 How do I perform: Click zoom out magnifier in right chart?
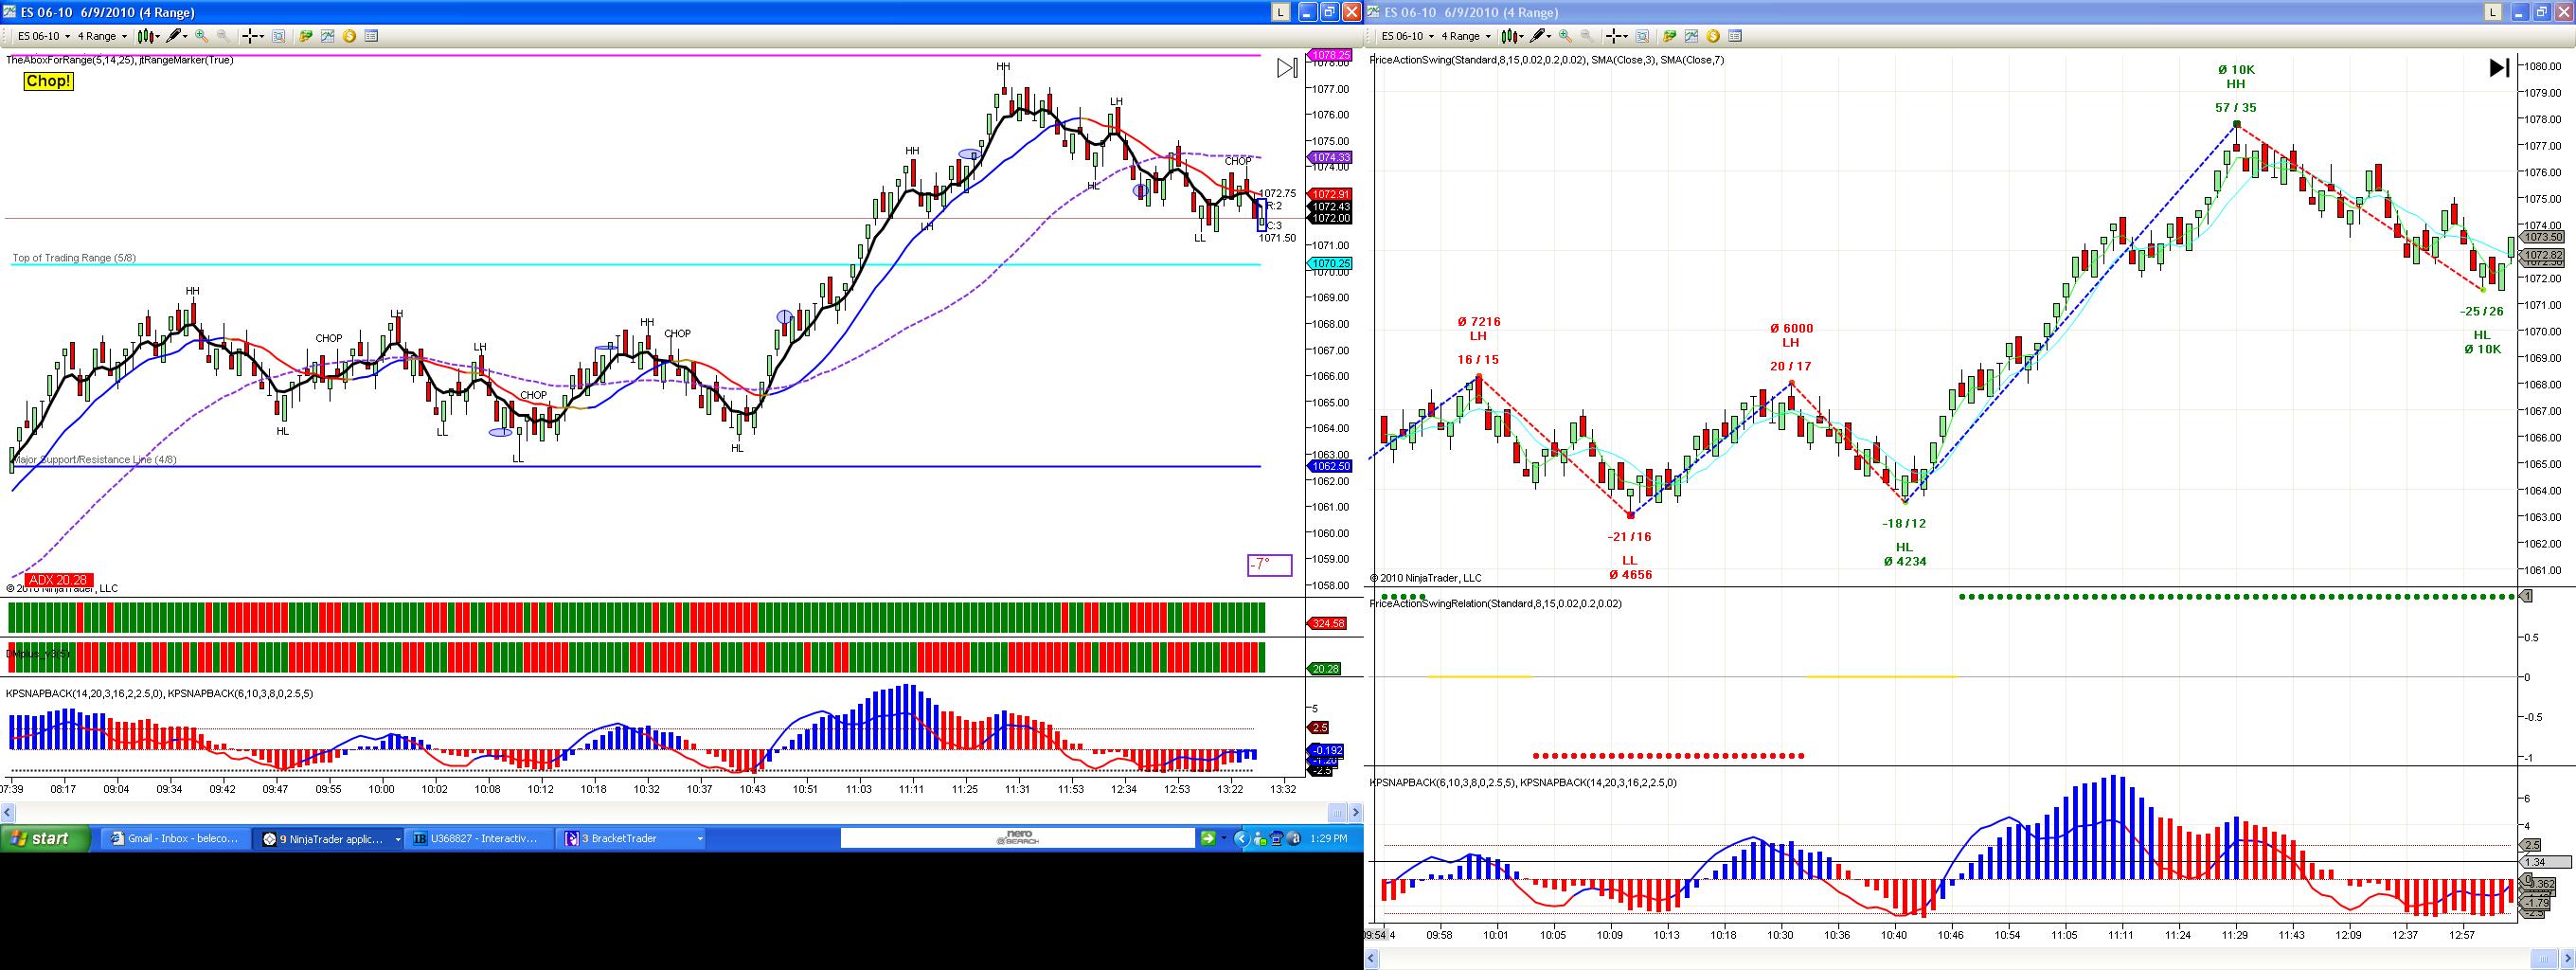pyautogui.click(x=1587, y=36)
